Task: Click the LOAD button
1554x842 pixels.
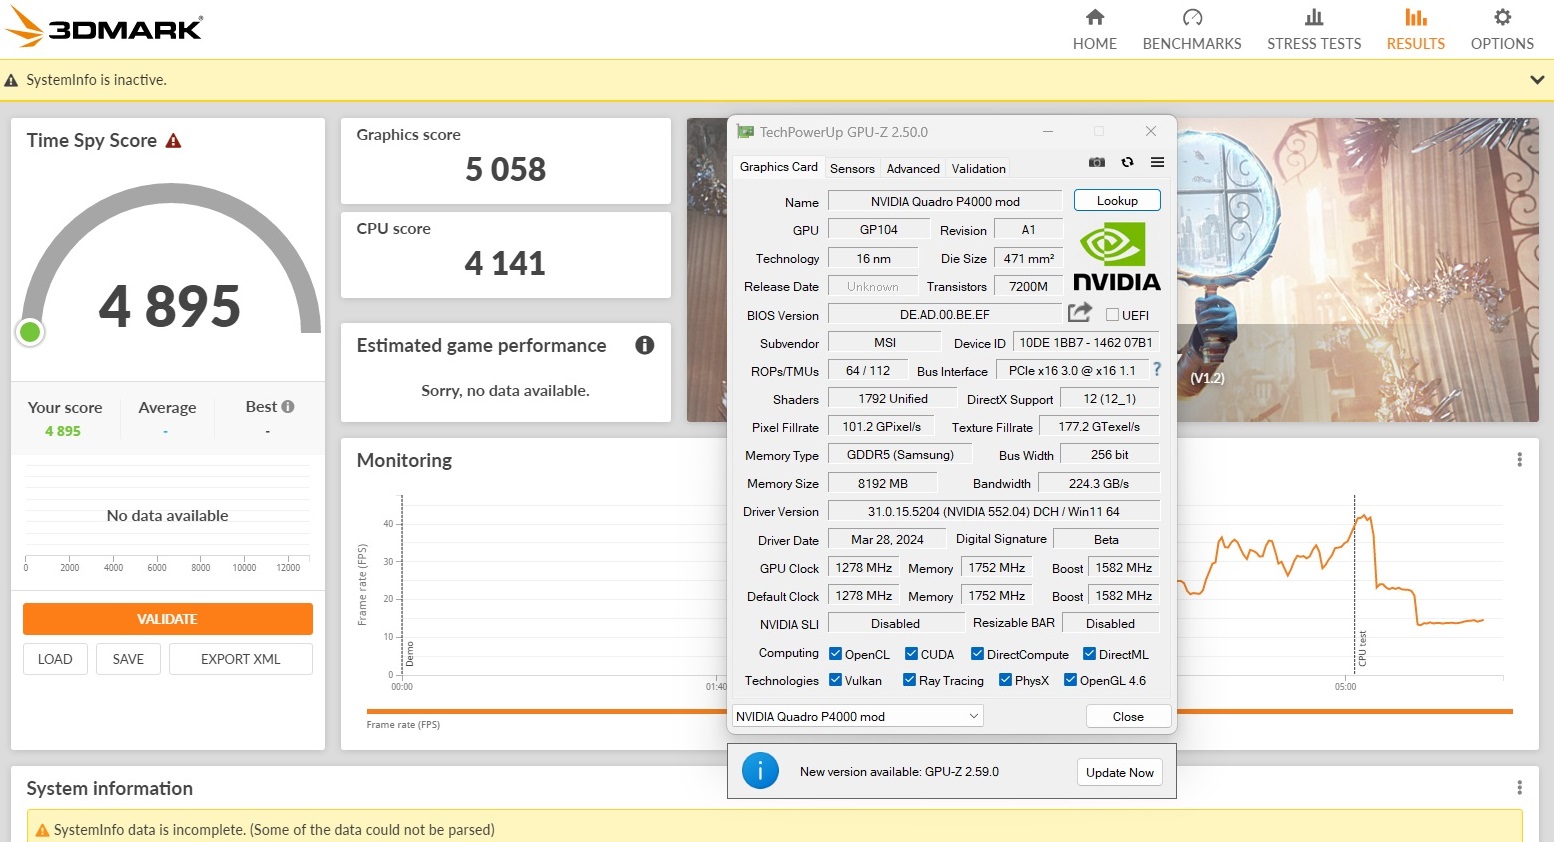Action: pos(55,659)
